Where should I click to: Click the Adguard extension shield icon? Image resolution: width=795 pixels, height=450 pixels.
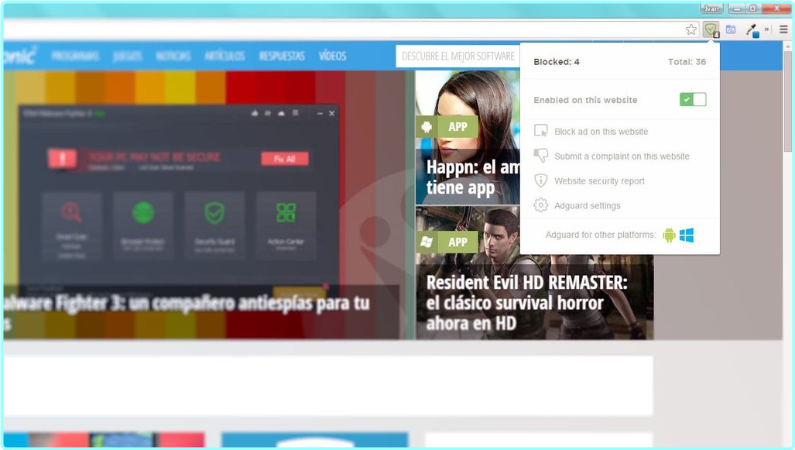tap(711, 30)
